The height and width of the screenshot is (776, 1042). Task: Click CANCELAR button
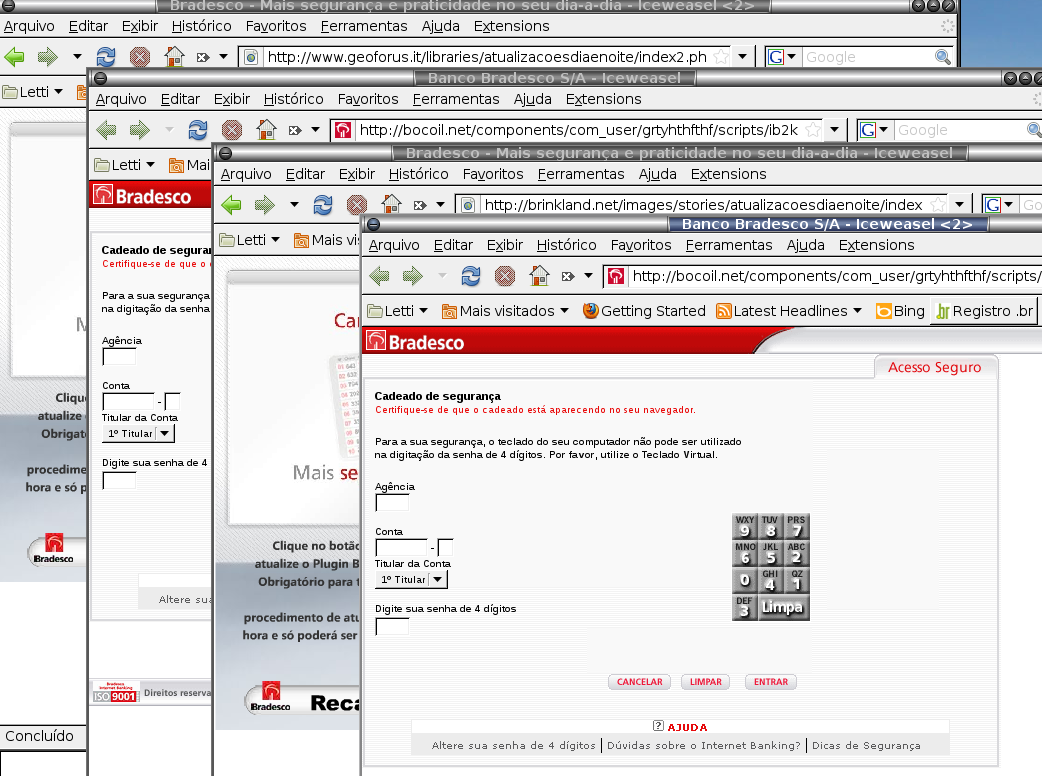point(639,682)
